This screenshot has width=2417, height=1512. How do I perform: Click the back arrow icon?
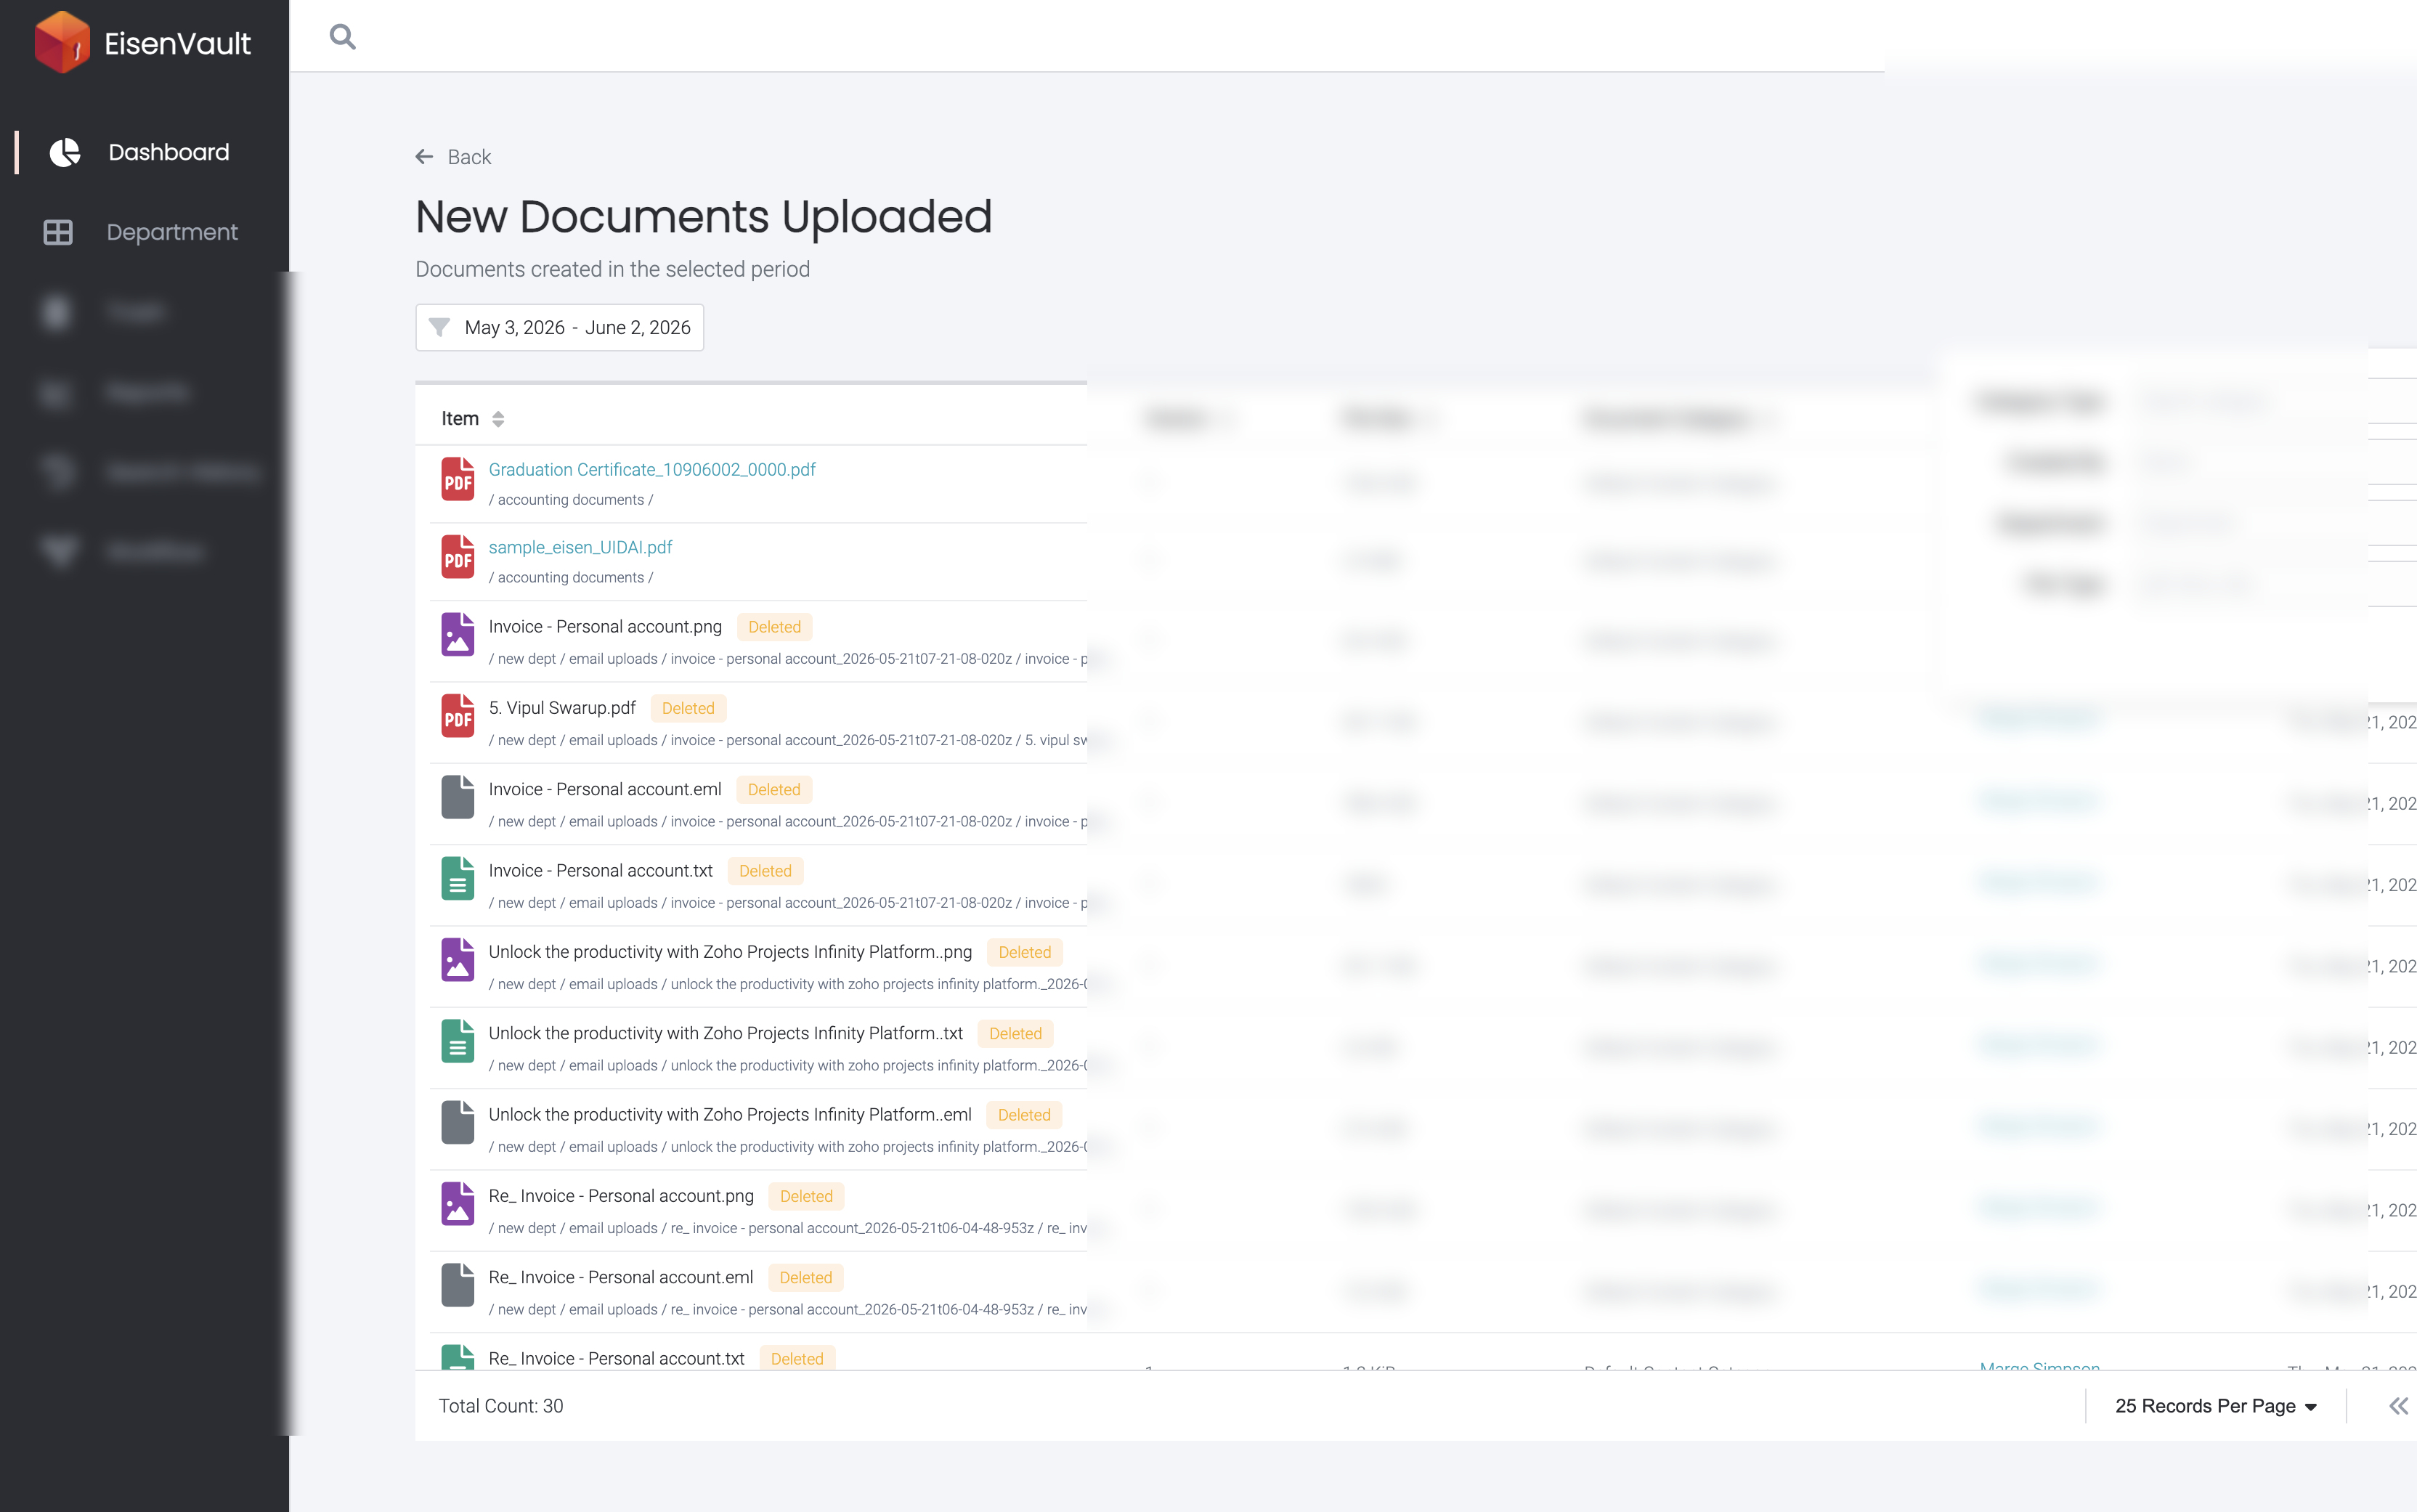[x=424, y=157]
